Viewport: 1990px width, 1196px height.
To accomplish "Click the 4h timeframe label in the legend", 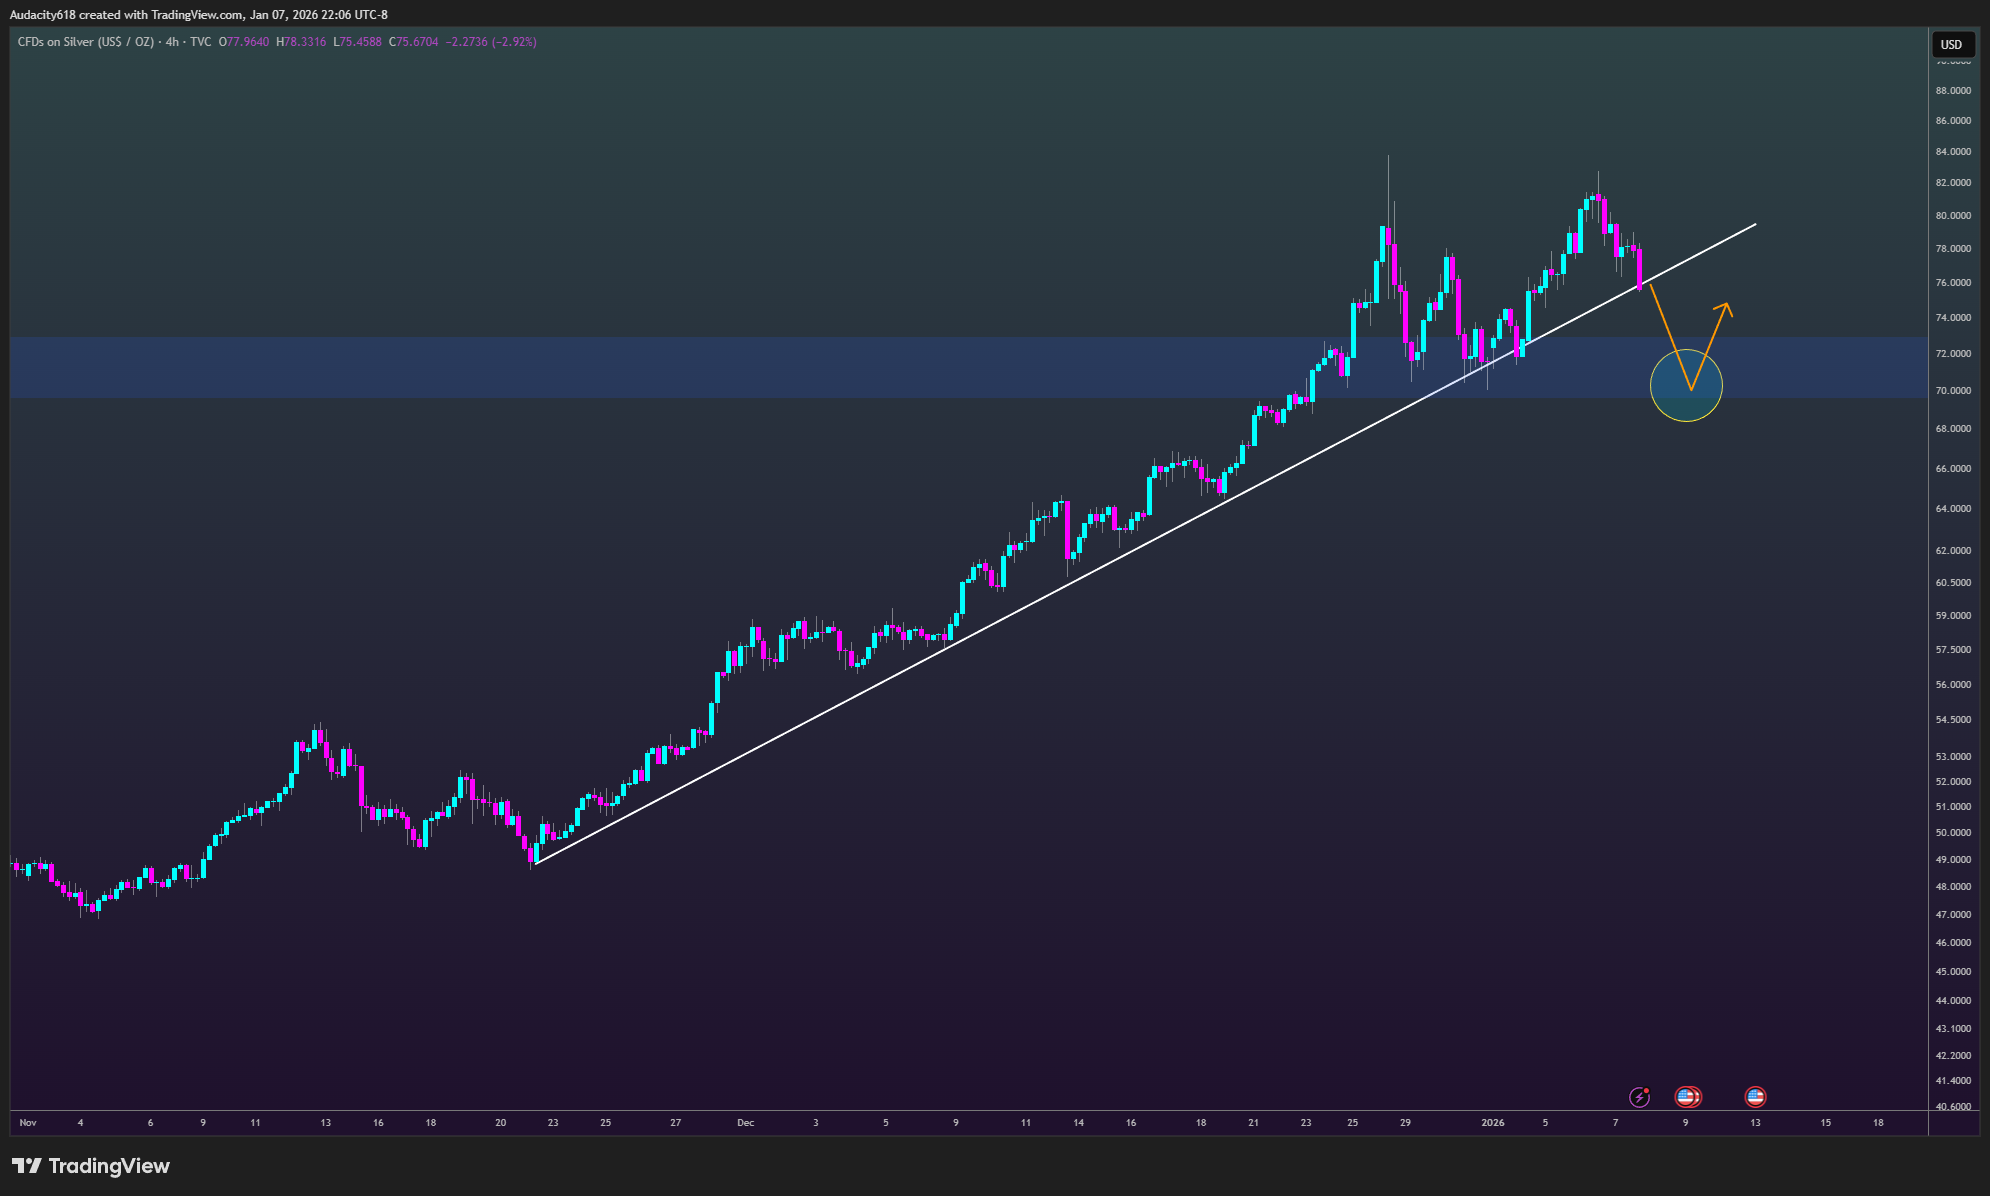I will (x=173, y=42).
